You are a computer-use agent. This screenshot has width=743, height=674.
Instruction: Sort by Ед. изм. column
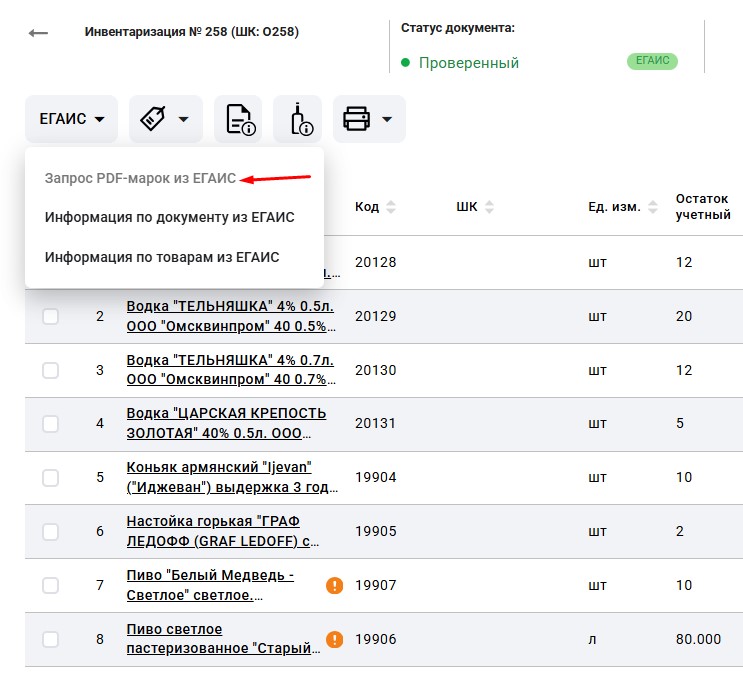pos(653,207)
